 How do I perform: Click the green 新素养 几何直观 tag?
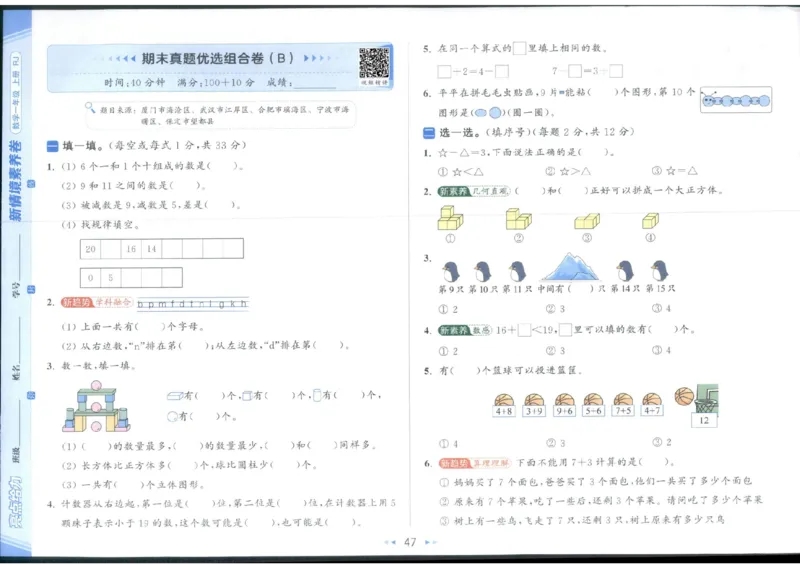click(473, 191)
